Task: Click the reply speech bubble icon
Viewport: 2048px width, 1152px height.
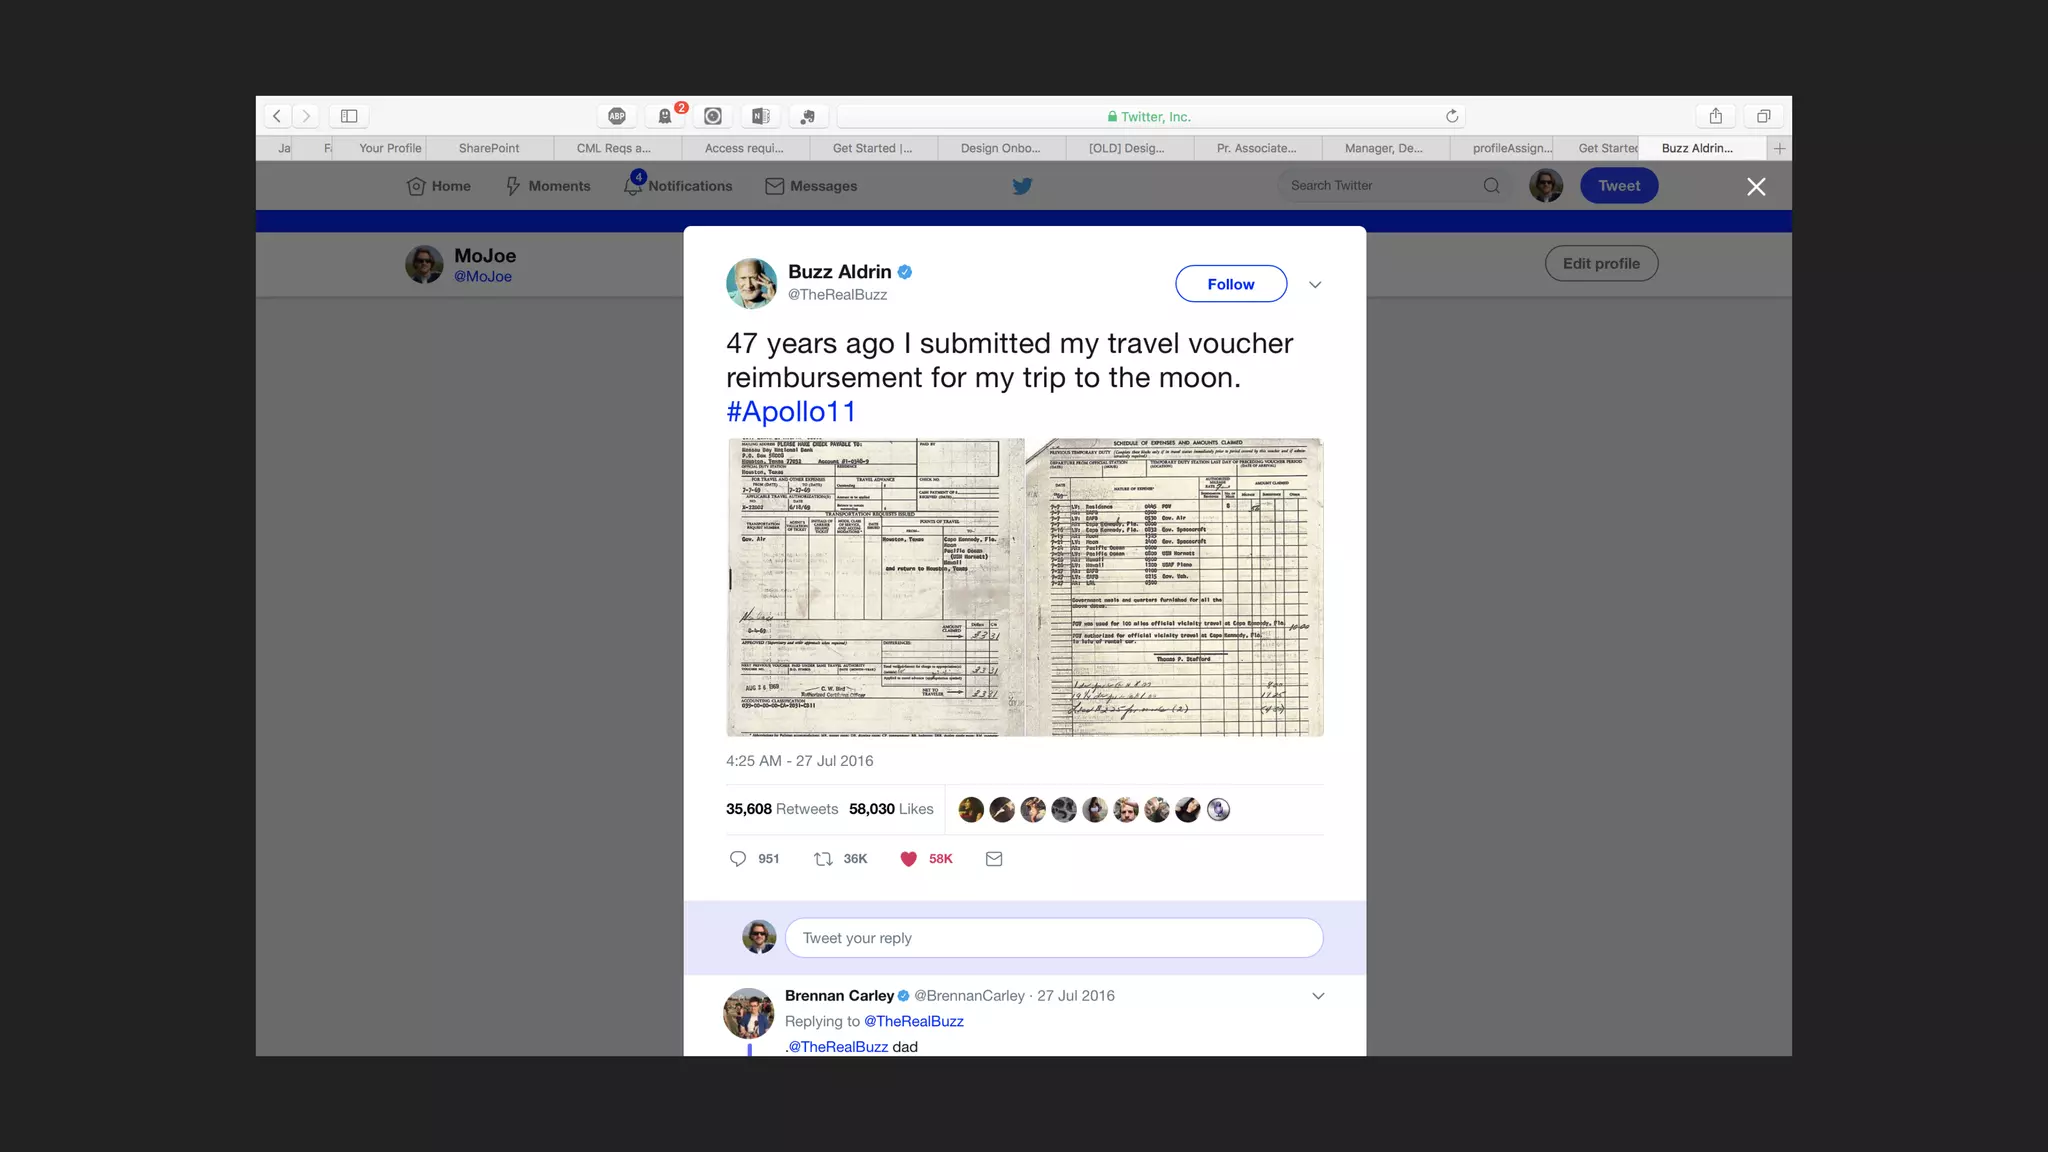Action: pyautogui.click(x=738, y=859)
